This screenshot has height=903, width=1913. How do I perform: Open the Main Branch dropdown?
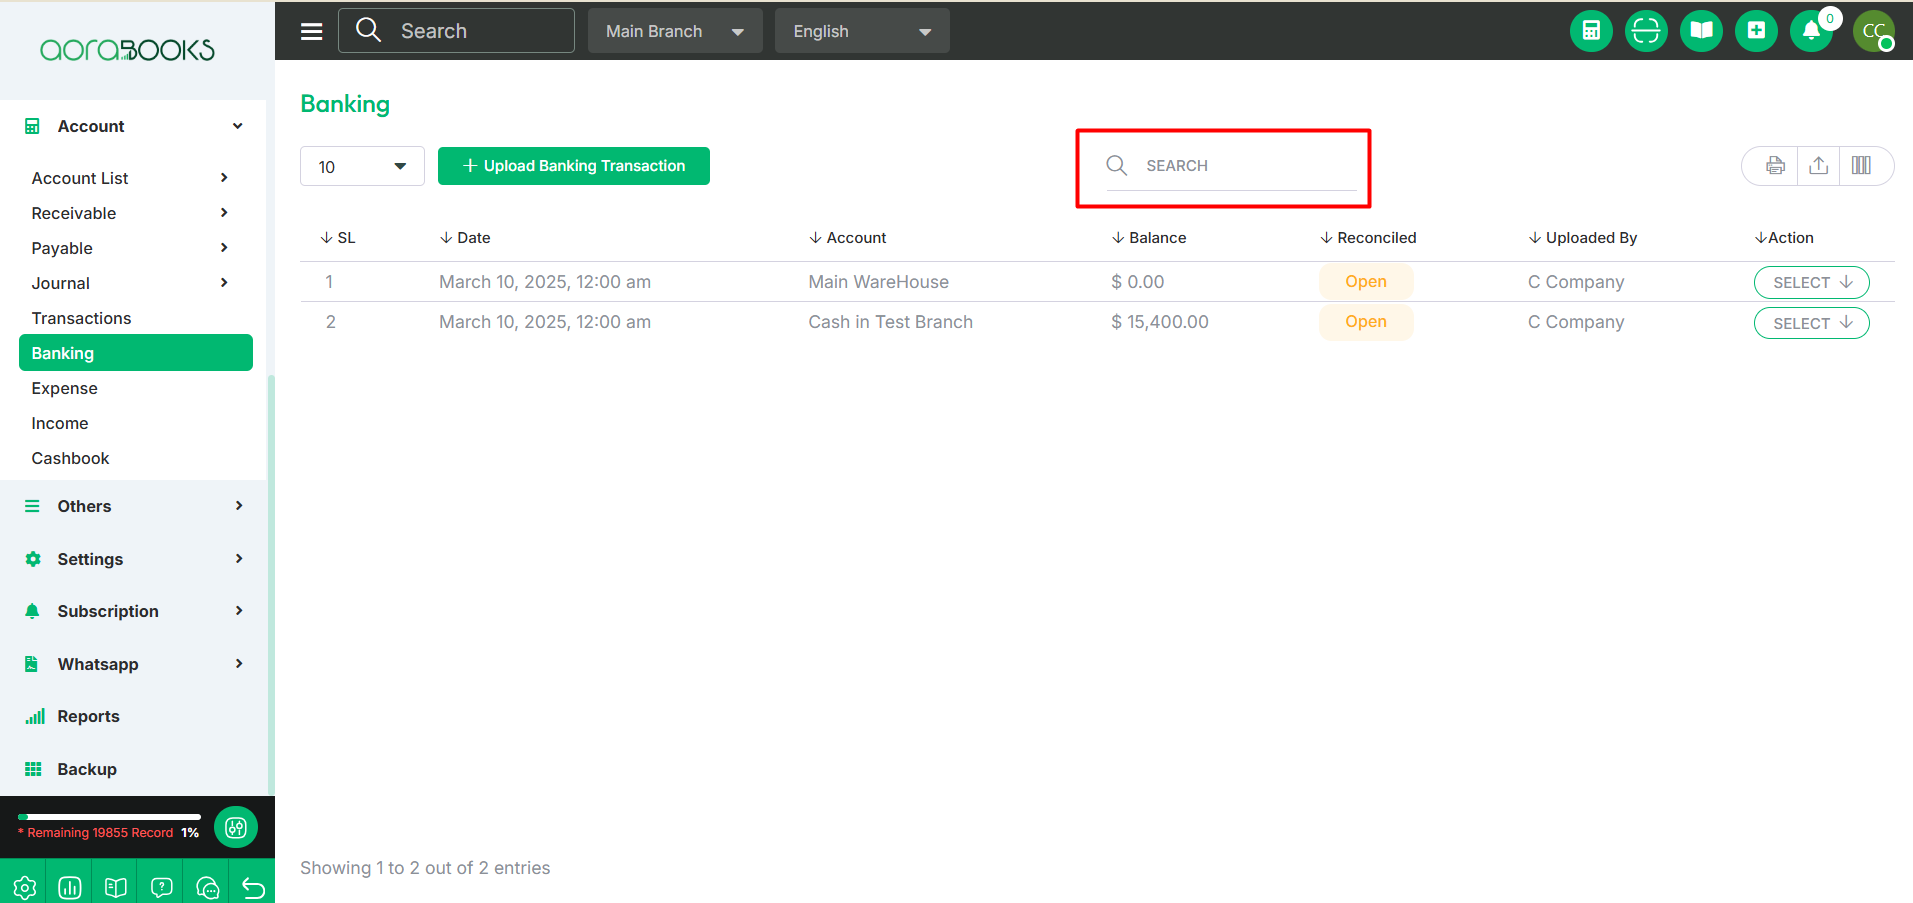675,31
